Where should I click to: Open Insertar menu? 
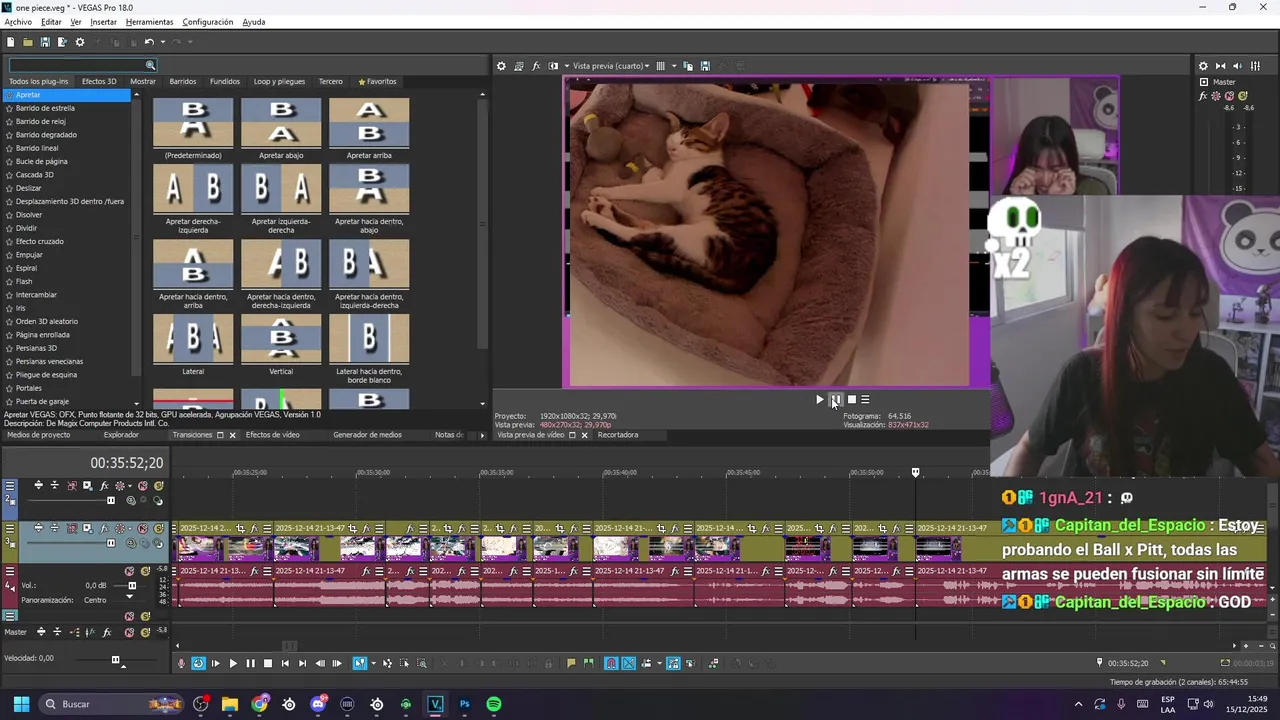pyautogui.click(x=103, y=22)
